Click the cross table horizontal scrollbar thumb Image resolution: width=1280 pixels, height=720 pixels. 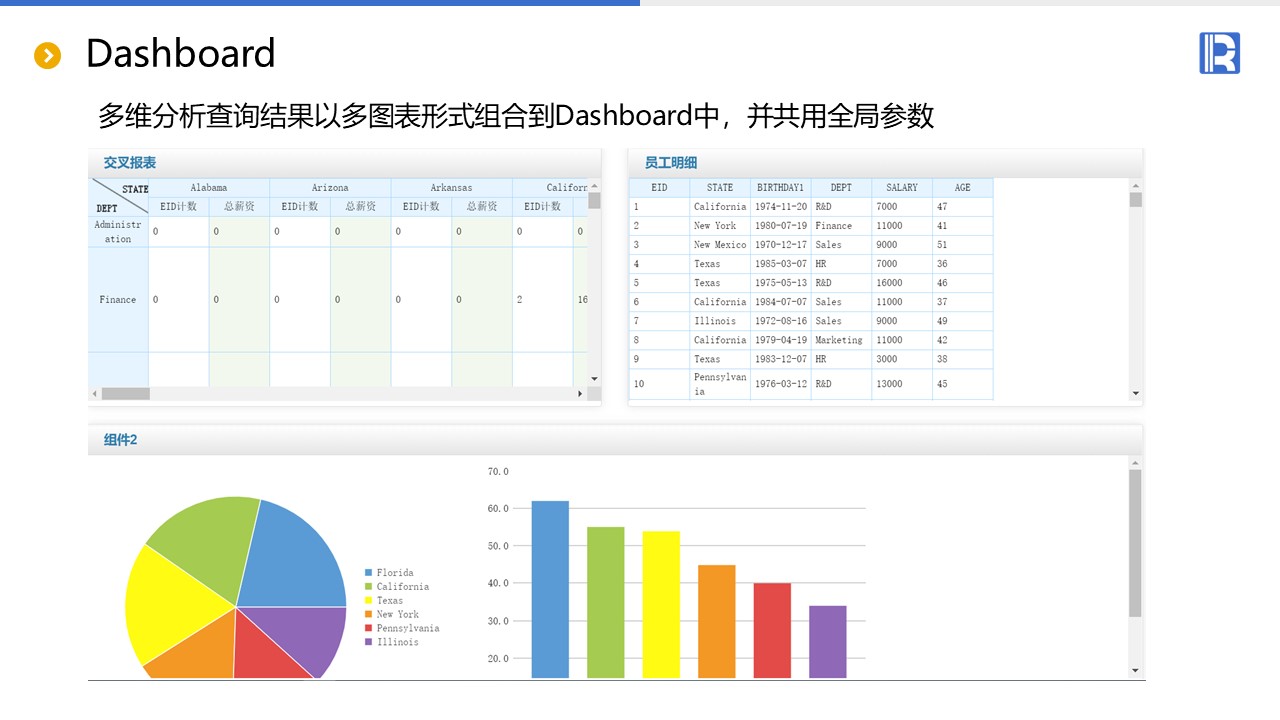[125, 394]
